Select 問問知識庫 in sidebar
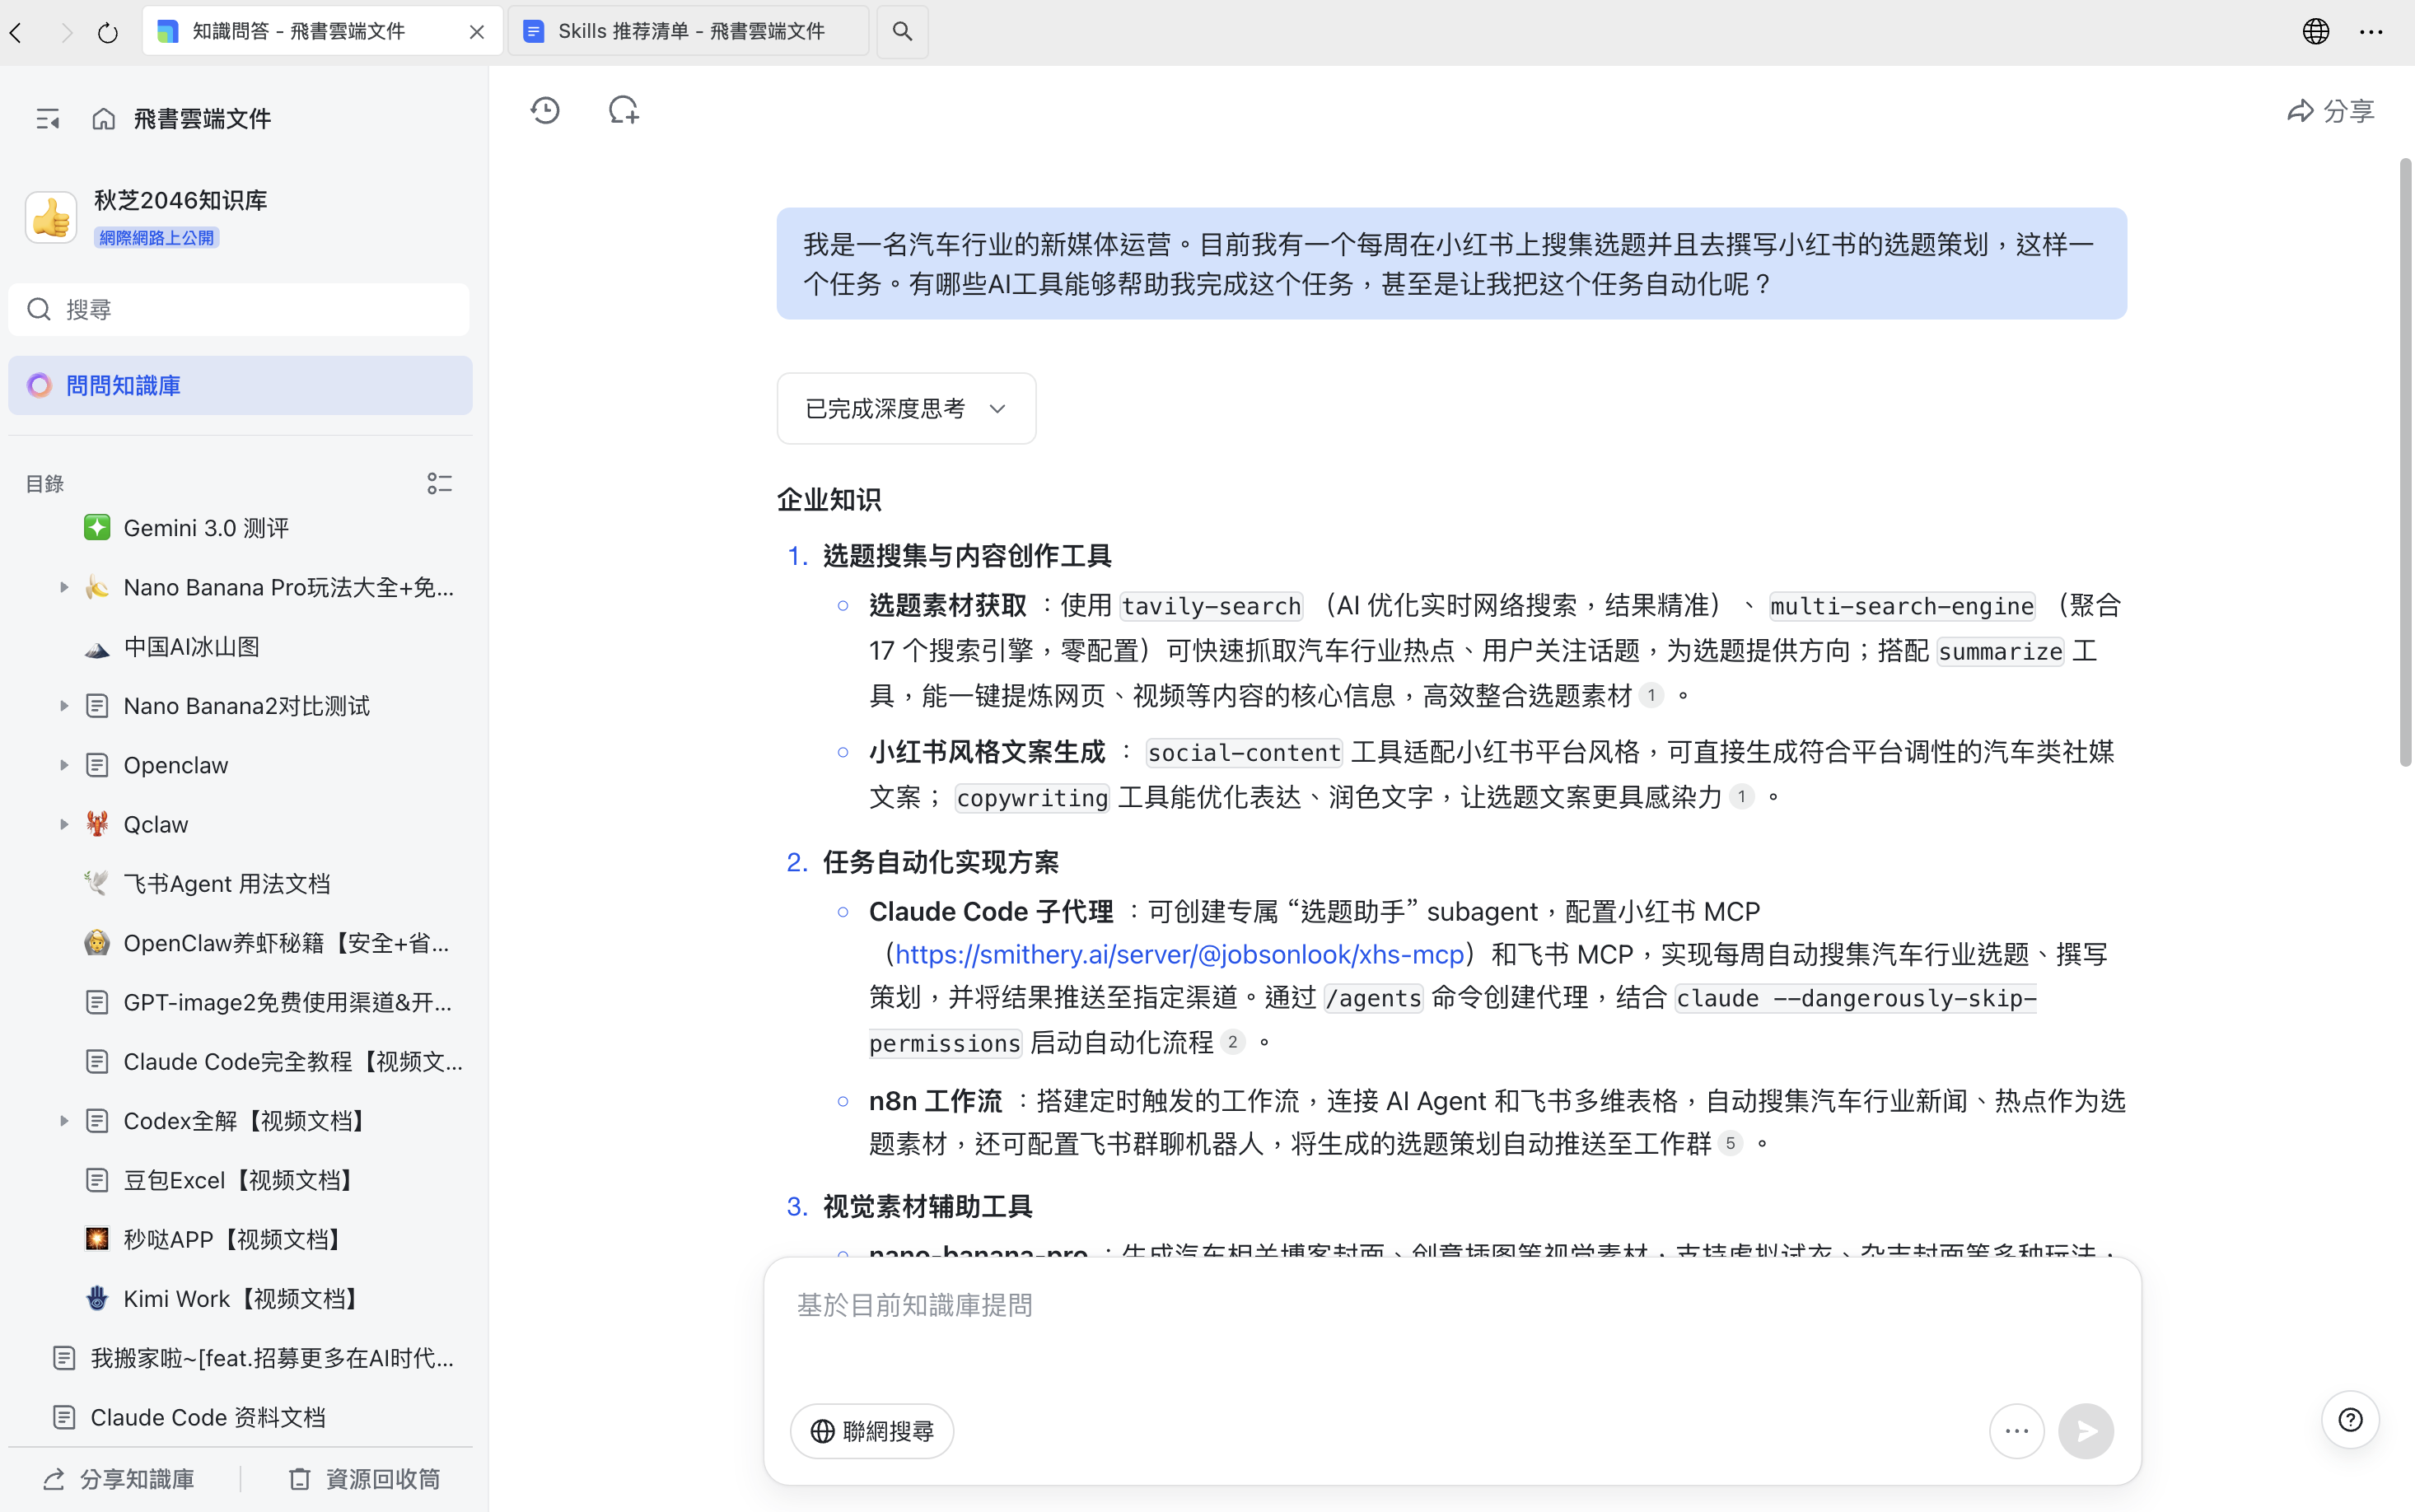Viewport: 2415px width, 1512px height. pyautogui.click(x=240, y=385)
